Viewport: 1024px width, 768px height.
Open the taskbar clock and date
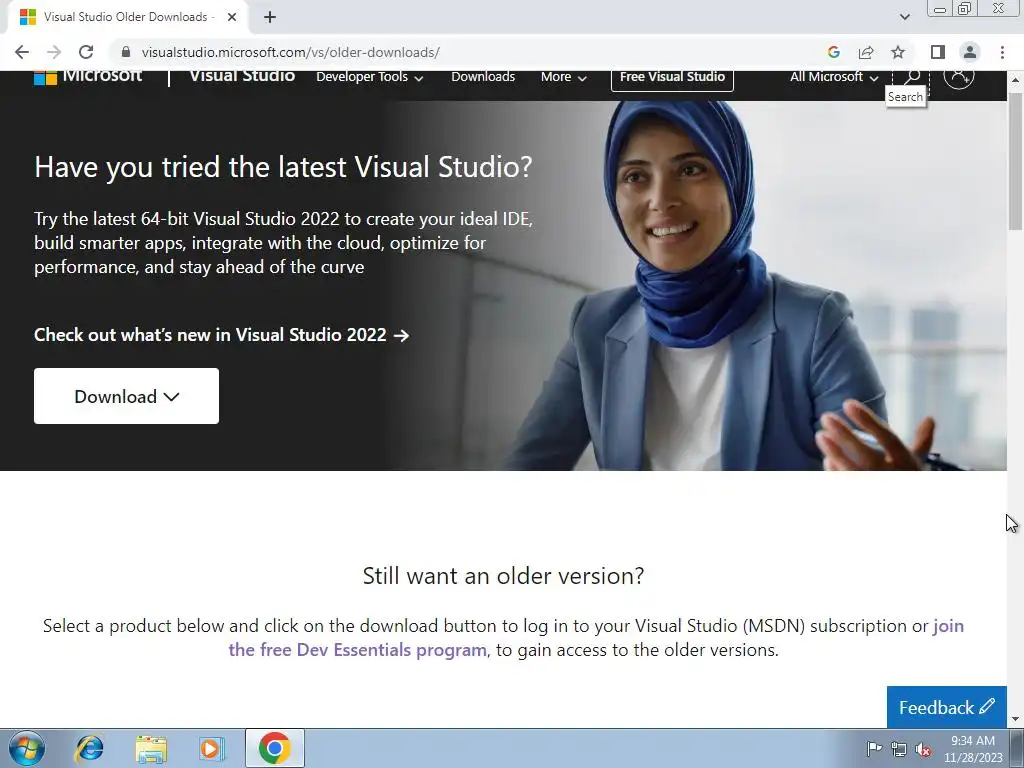(973, 749)
